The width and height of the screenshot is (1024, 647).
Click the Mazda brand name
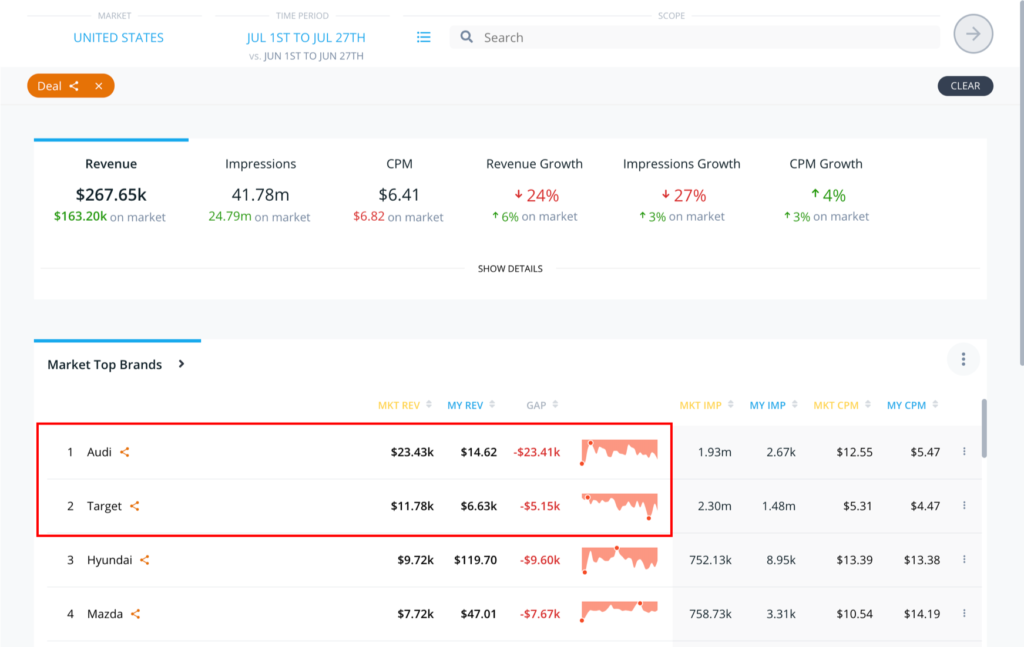pos(105,614)
